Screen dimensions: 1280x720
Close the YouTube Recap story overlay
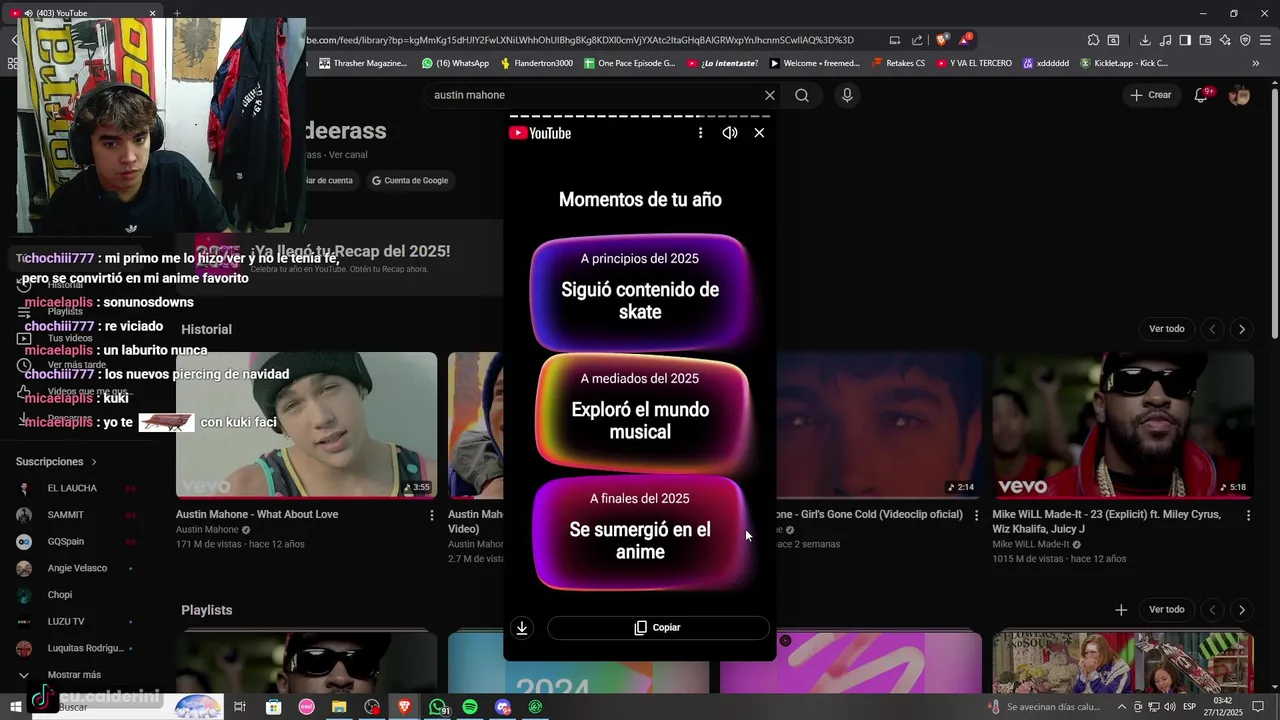point(759,133)
